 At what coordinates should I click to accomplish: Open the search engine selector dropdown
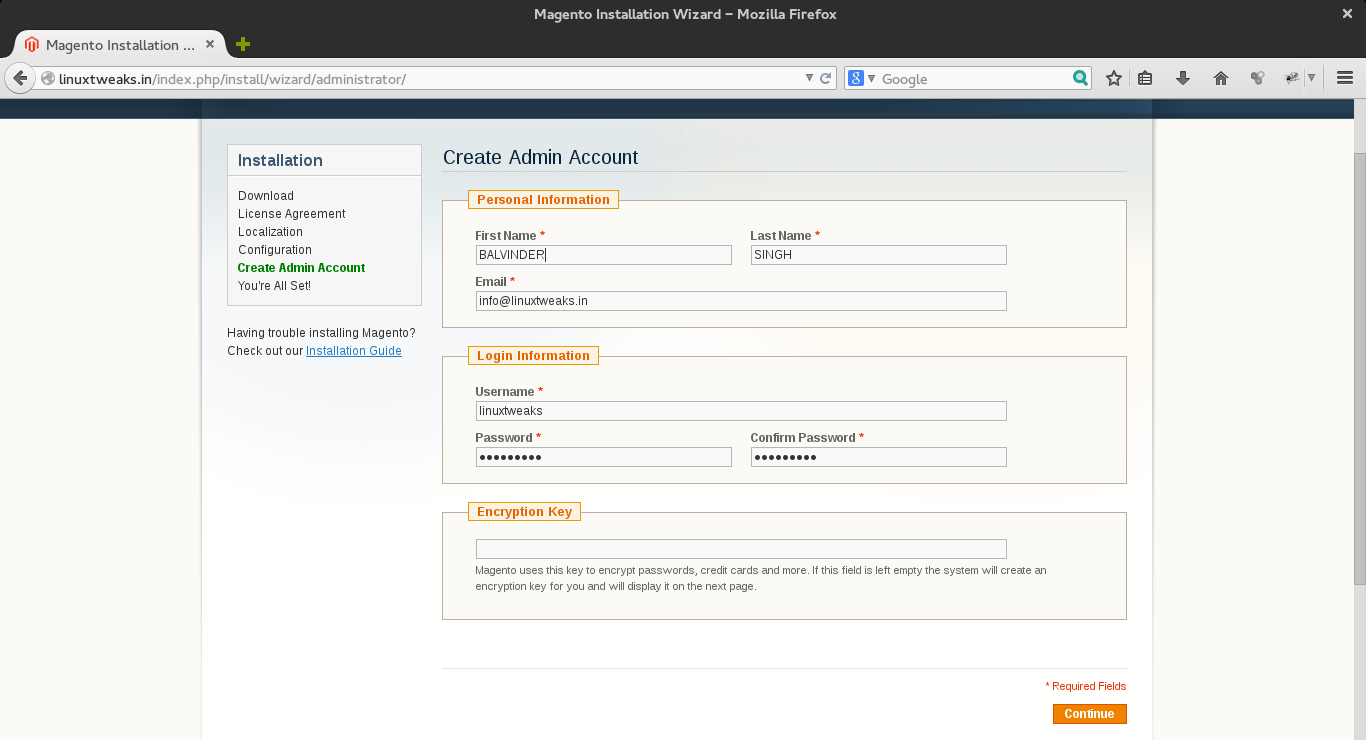click(861, 78)
